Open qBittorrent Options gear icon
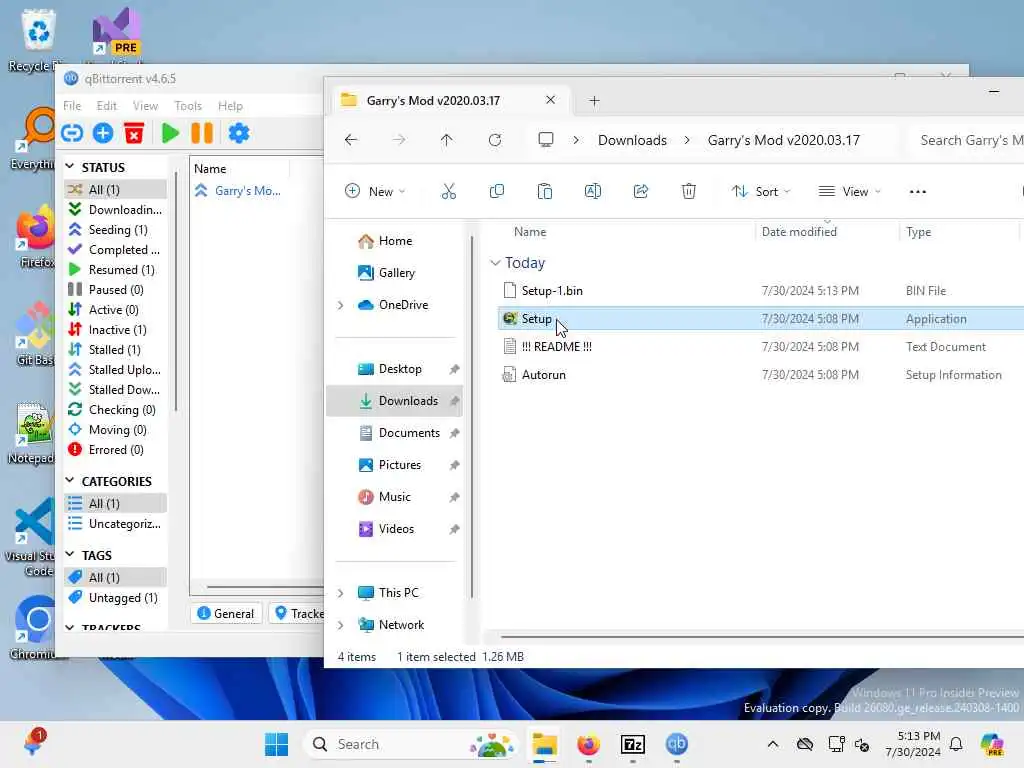This screenshot has width=1024, height=768. (238, 133)
